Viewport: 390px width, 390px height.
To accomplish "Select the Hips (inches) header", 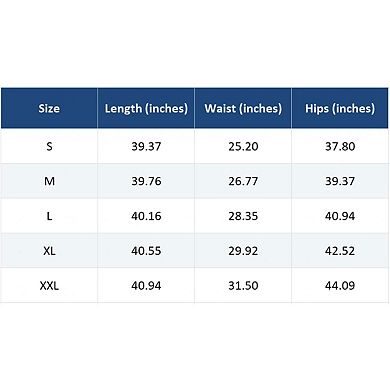I will pos(340,108).
